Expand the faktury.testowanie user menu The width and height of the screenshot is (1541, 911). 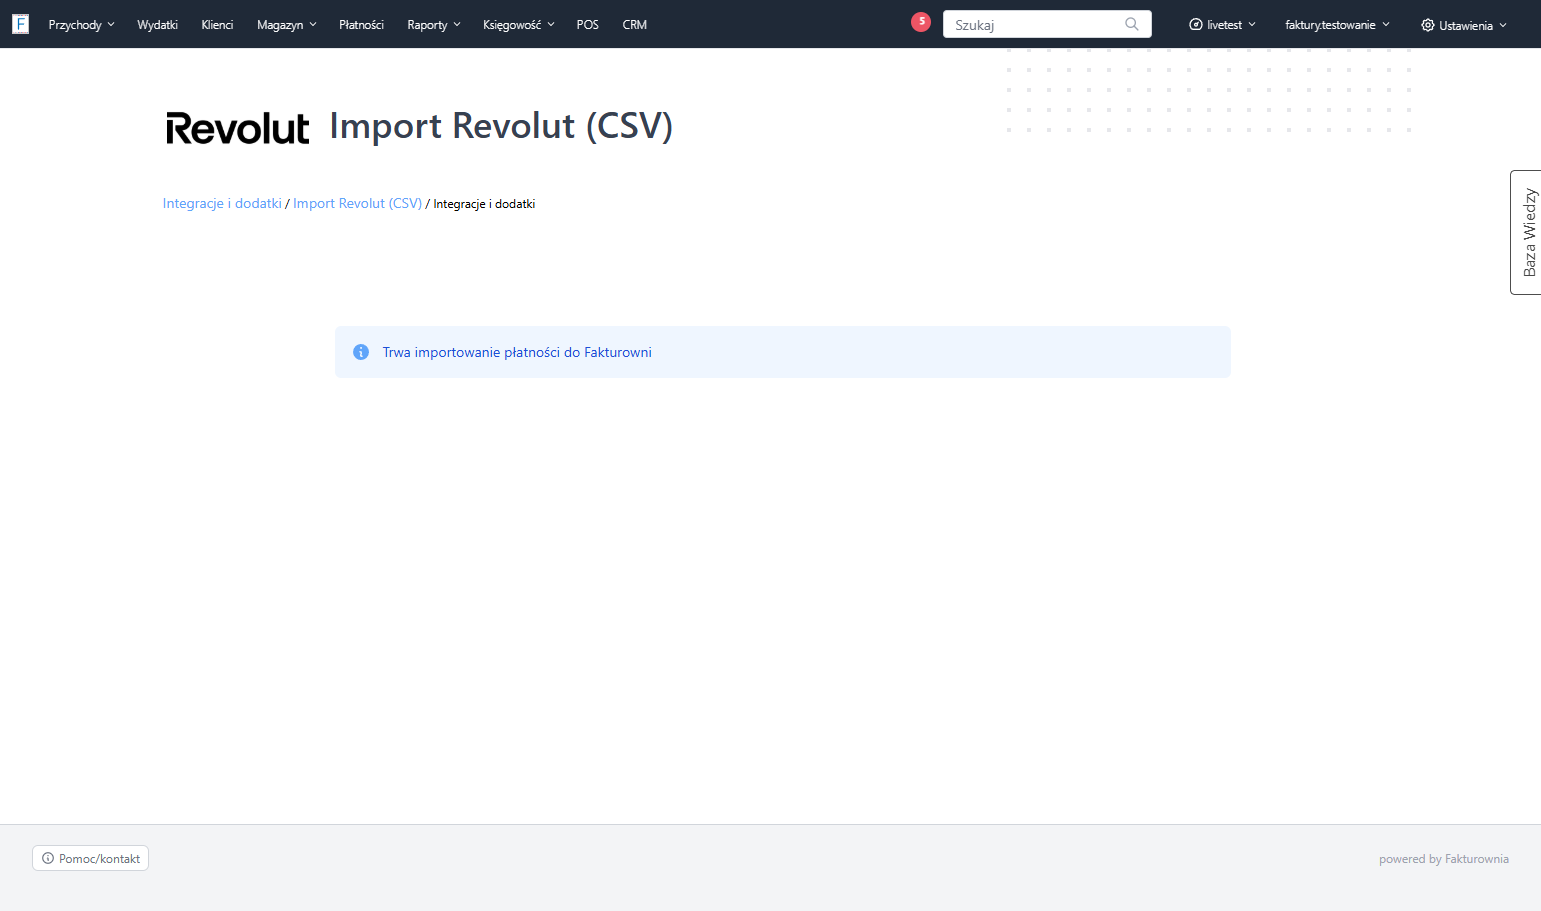point(1337,25)
